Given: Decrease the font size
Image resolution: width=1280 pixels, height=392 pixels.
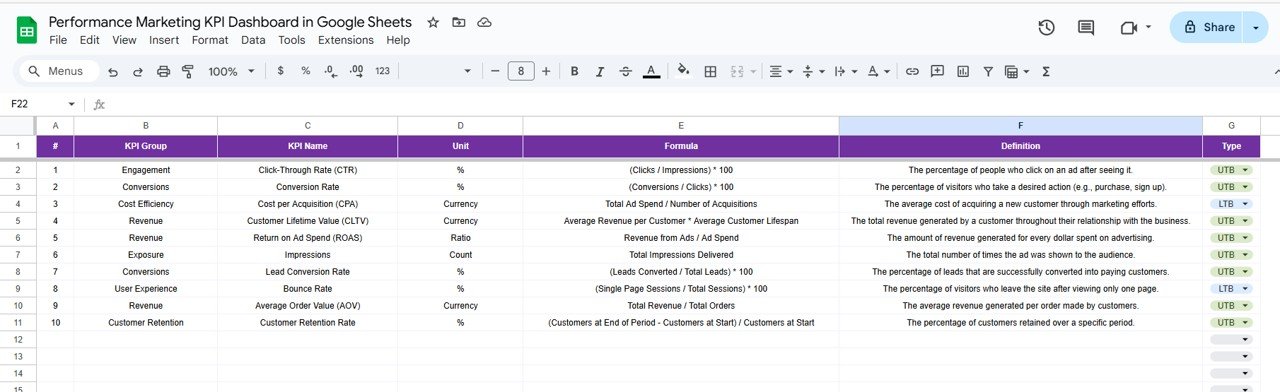Looking at the screenshot, I should coord(494,71).
